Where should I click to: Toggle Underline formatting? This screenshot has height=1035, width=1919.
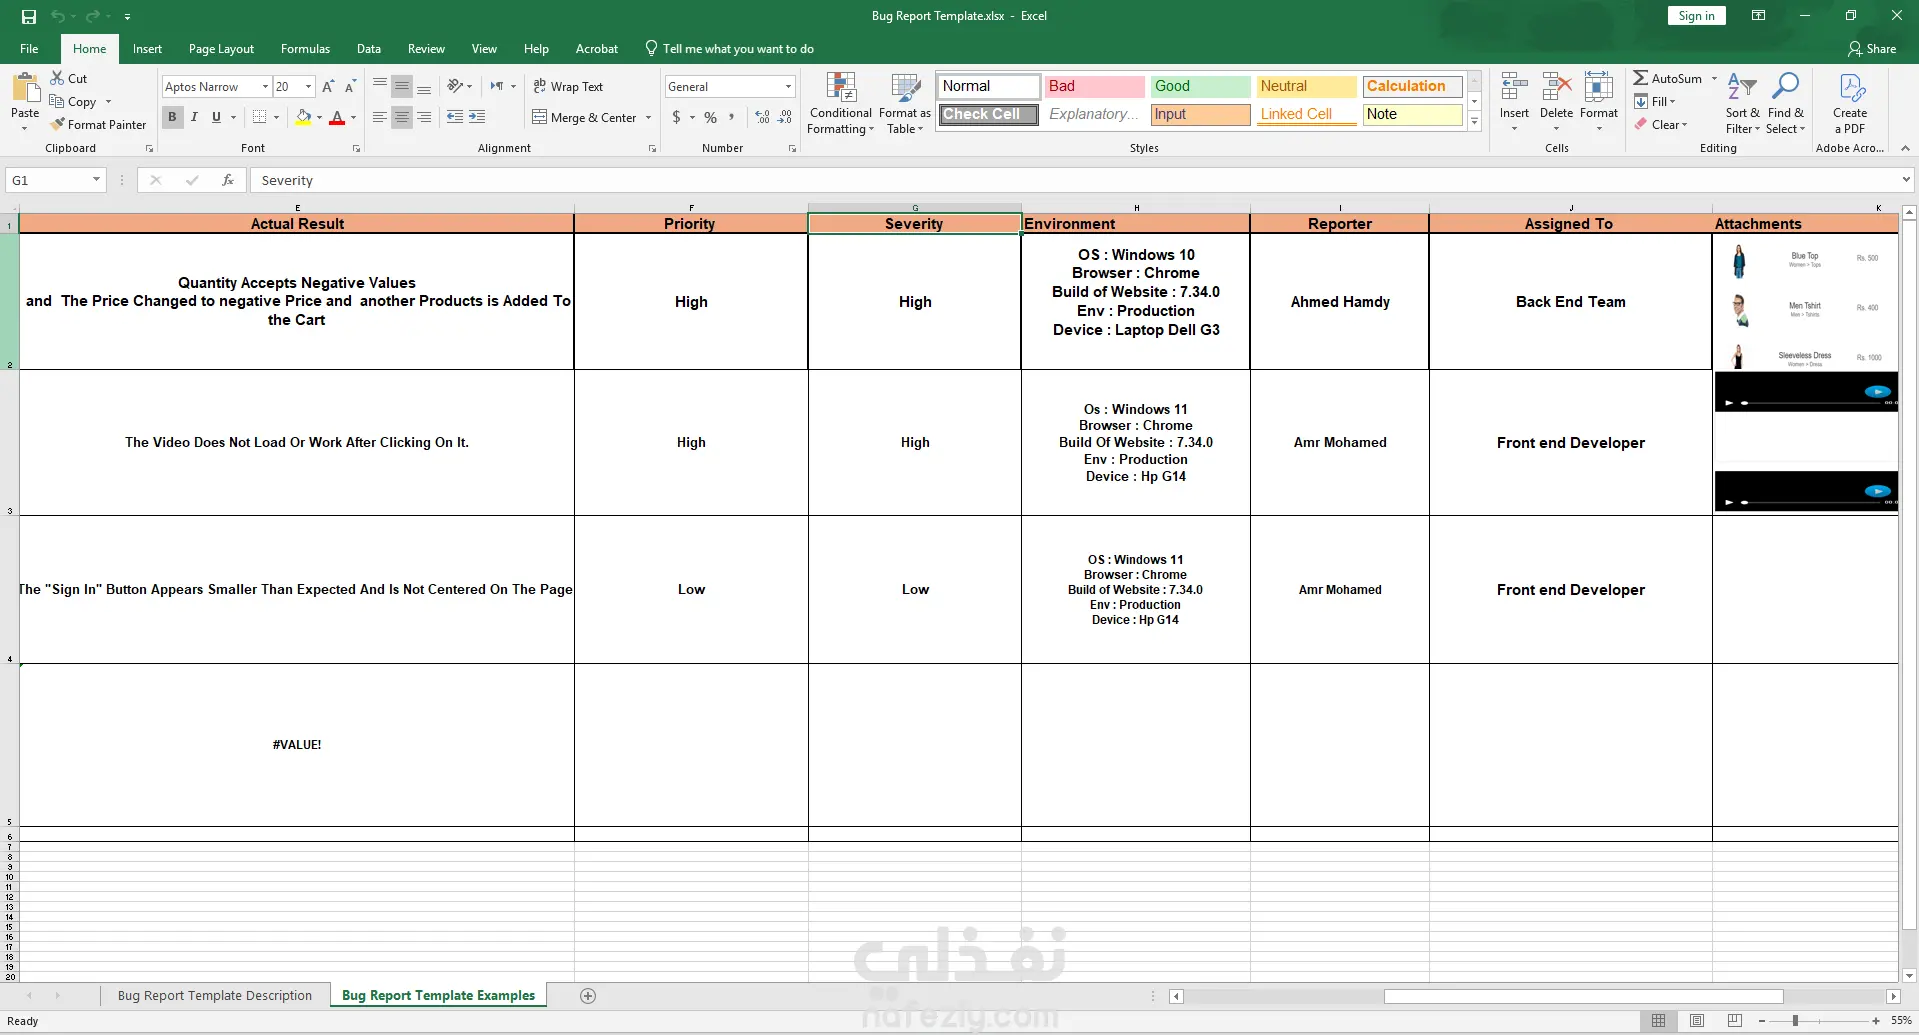(216, 117)
